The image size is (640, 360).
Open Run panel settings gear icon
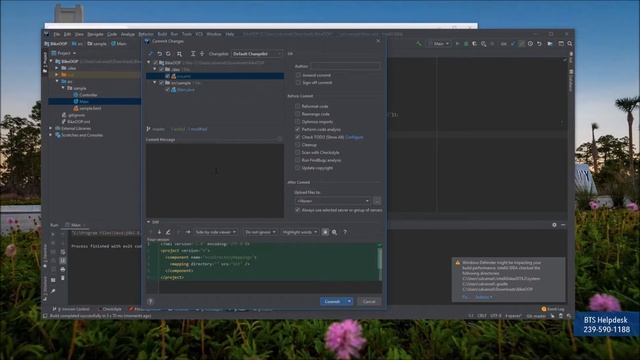coord(554,225)
